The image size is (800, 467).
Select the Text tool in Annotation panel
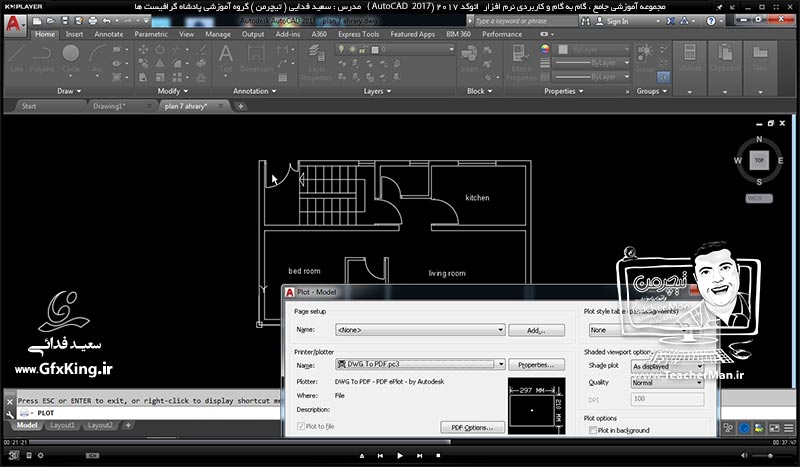(x=226, y=58)
